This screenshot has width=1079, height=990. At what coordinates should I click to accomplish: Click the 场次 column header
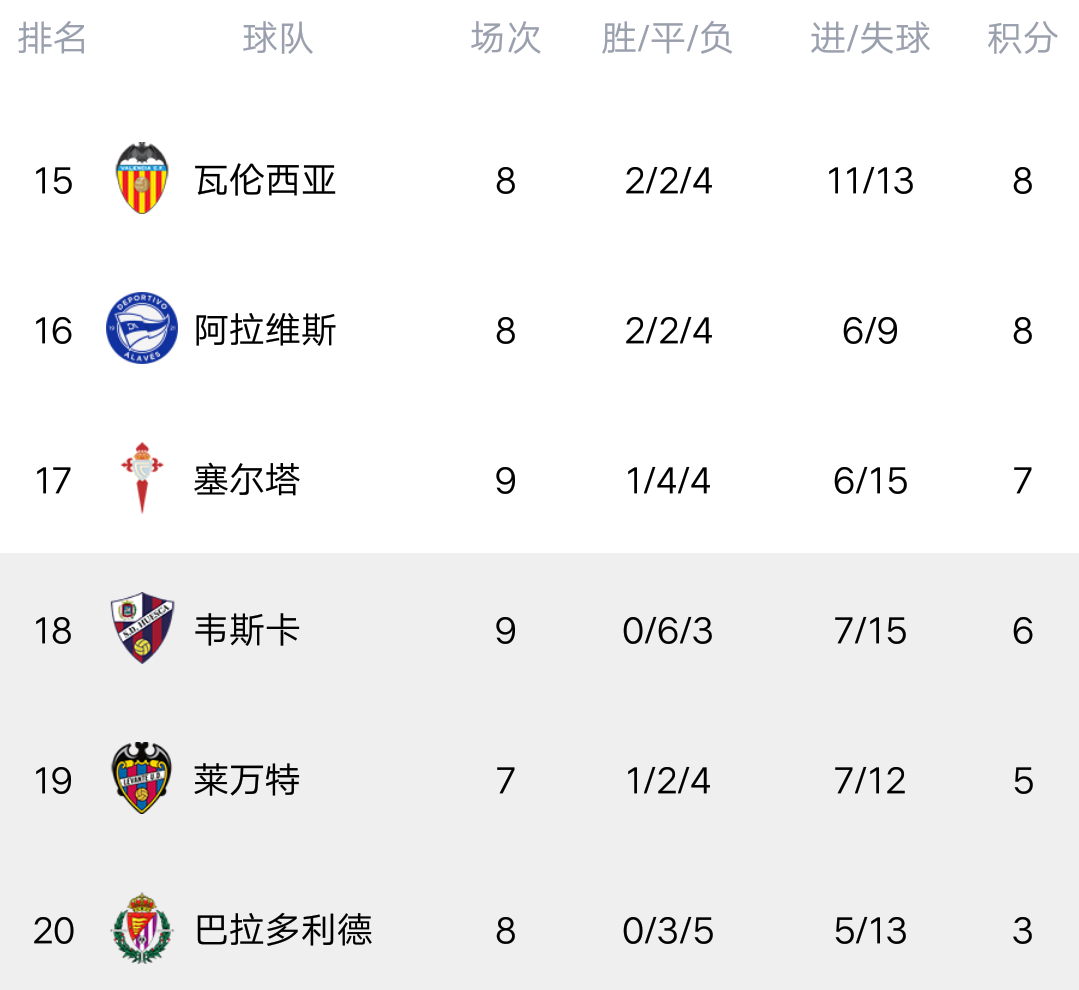point(506,38)
